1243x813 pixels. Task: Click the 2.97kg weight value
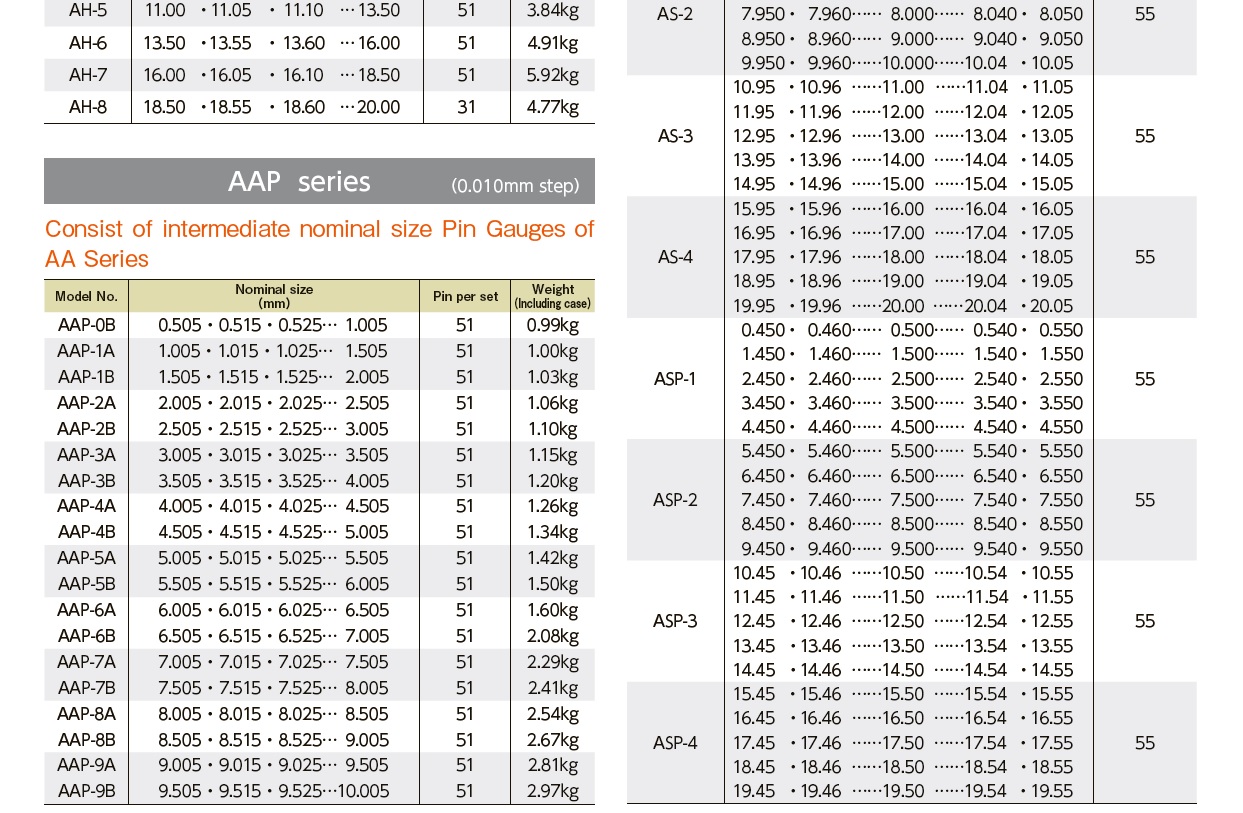tap(552, 791)
